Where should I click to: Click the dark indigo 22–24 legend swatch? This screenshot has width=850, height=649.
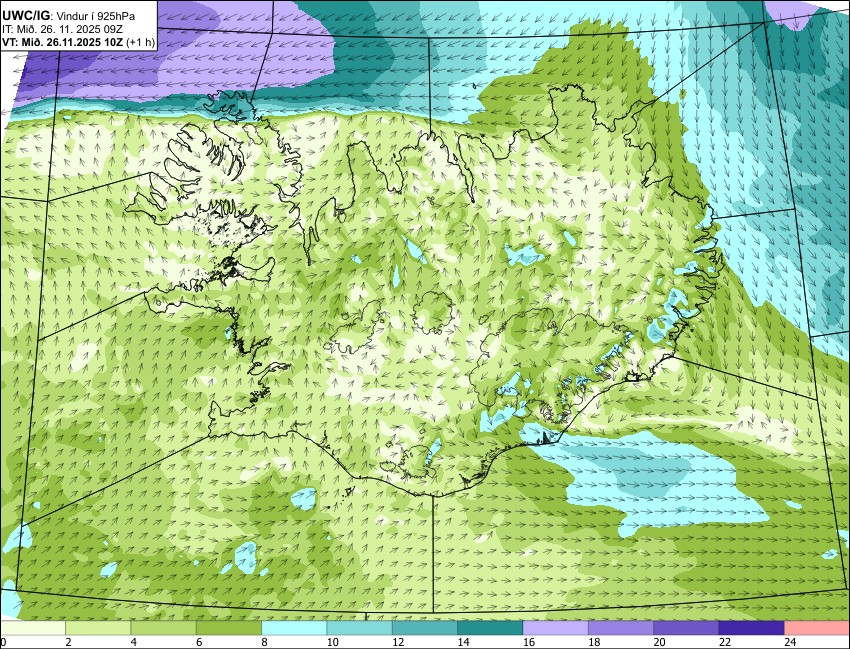tap(751, 628)
